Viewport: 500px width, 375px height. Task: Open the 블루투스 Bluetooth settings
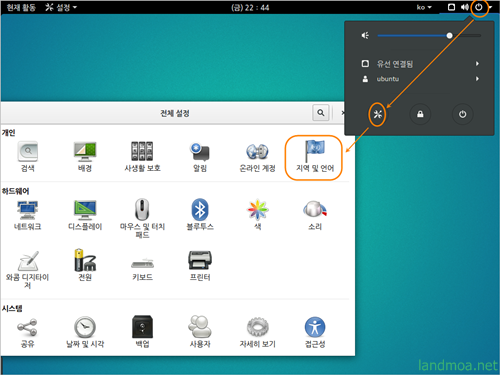point(200,215)
